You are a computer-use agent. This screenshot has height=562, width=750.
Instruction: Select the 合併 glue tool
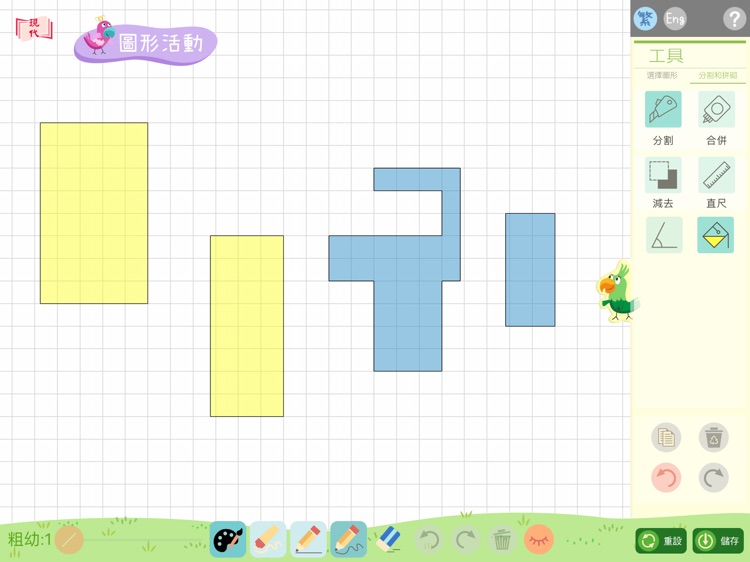tap(716, 109)
